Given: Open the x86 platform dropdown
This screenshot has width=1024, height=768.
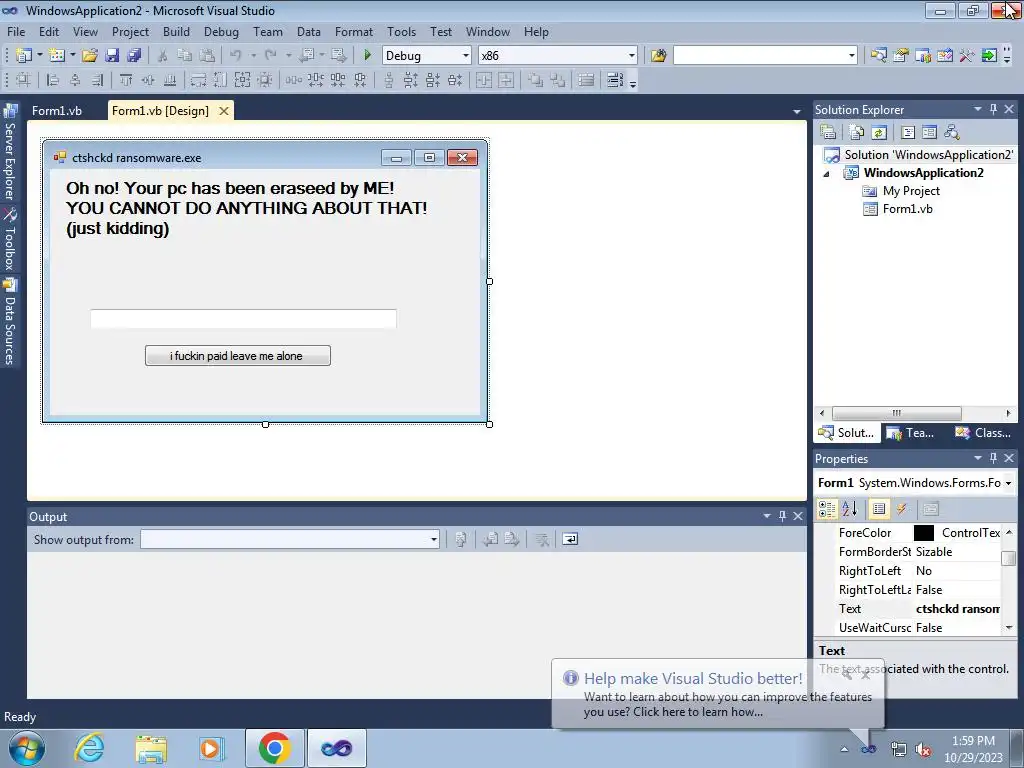Looking at the screenshot, I should [x=632, y=56].
